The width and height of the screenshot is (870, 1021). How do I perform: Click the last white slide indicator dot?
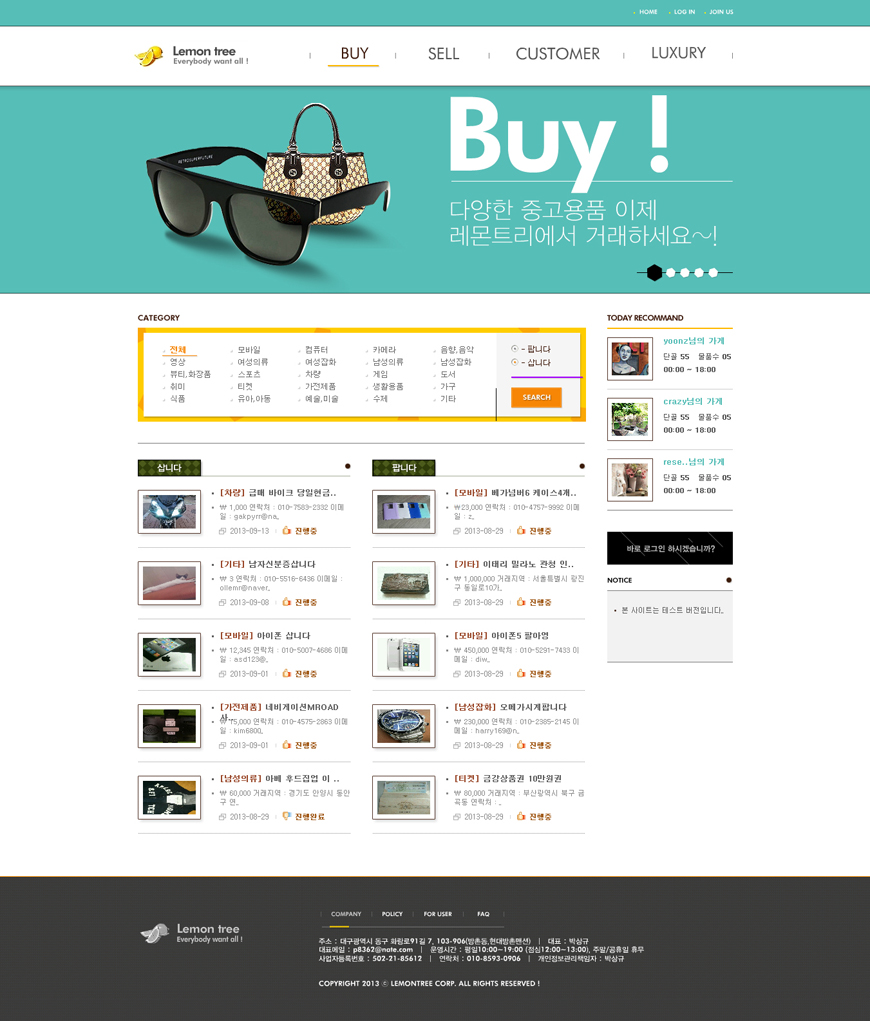tap(713, 273)
